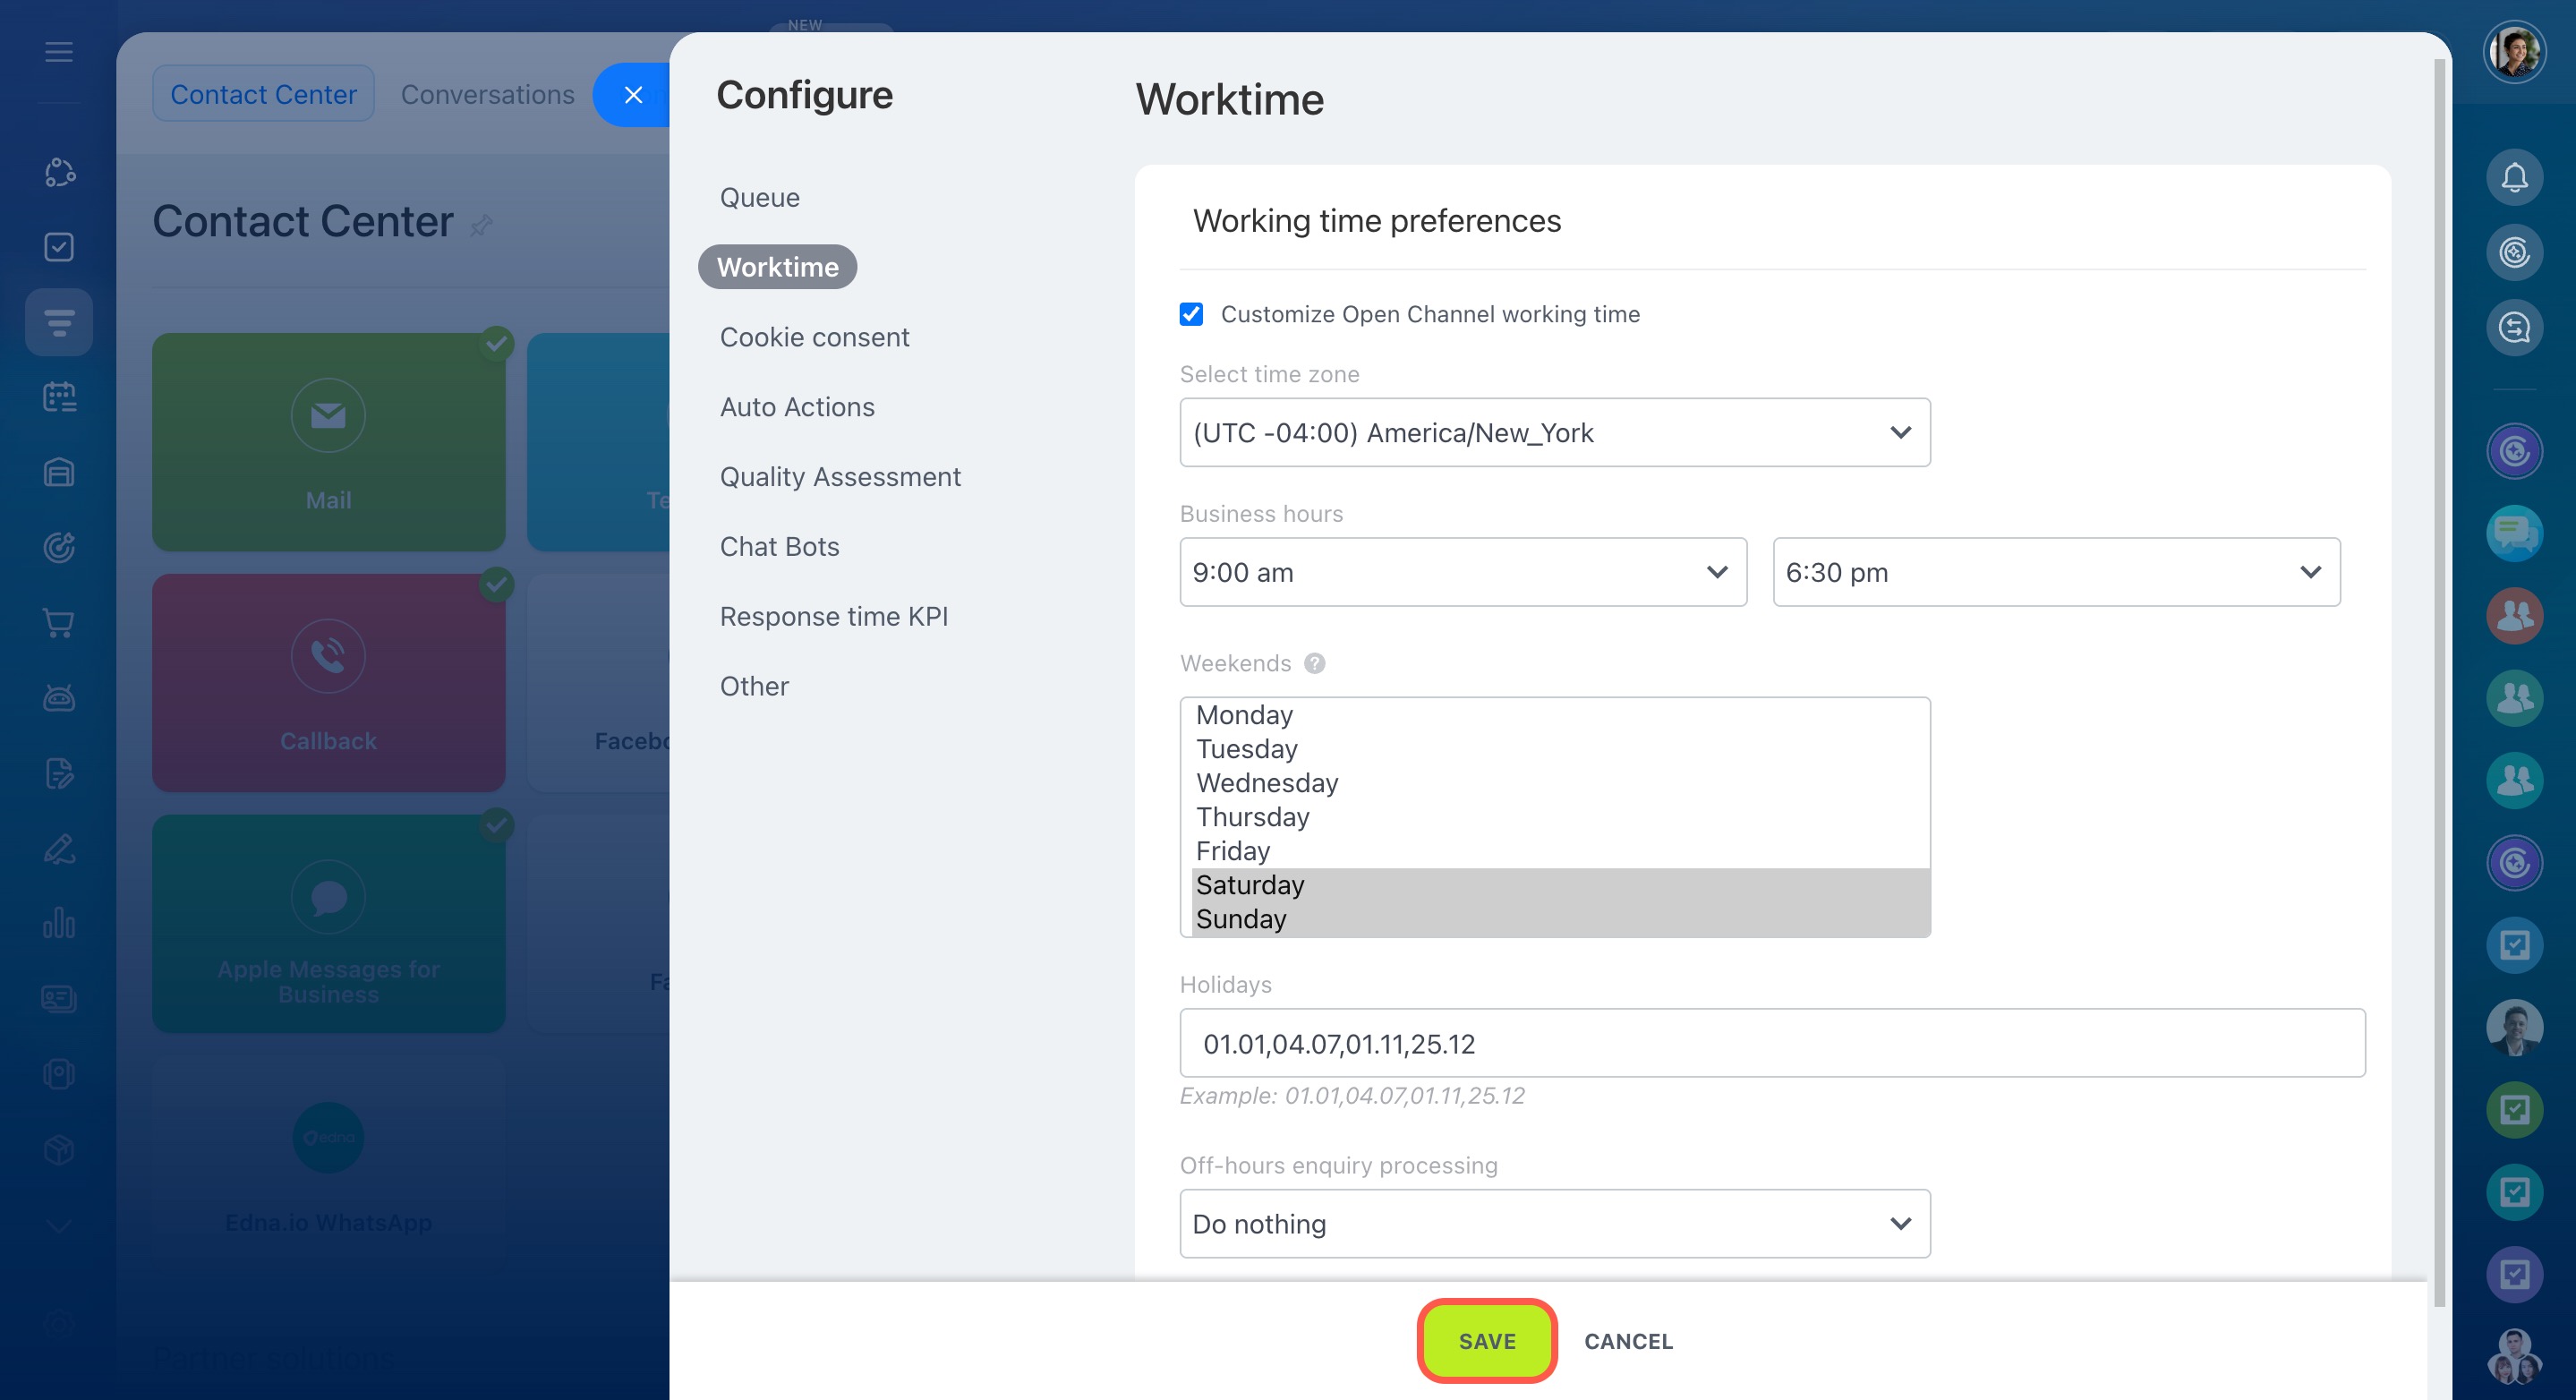The width and height of the screenshot is (2576, 1400).
Task: Open the Cookie consent section
Action: pos(814,337)
